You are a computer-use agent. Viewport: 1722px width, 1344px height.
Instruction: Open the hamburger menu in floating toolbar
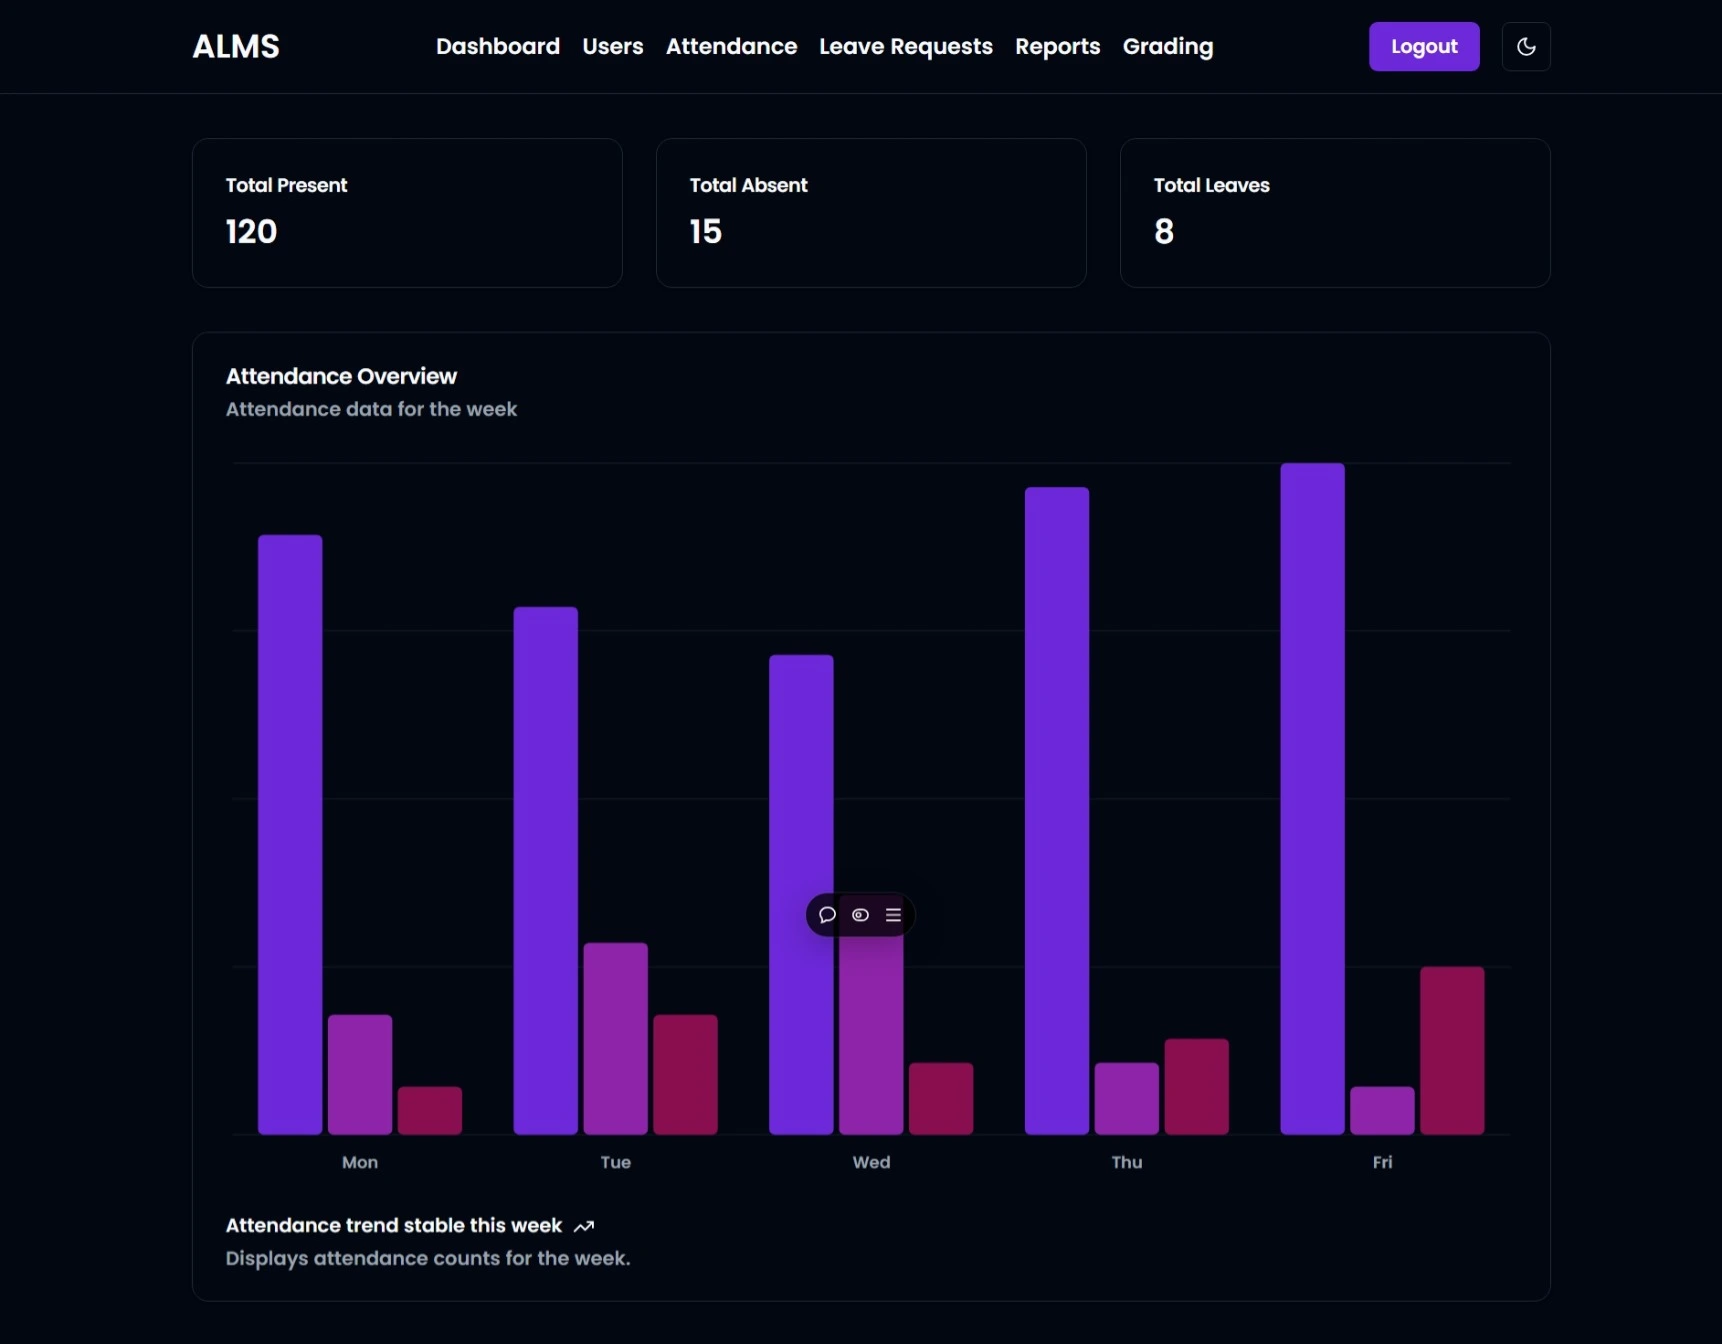[x=893, y=915]
